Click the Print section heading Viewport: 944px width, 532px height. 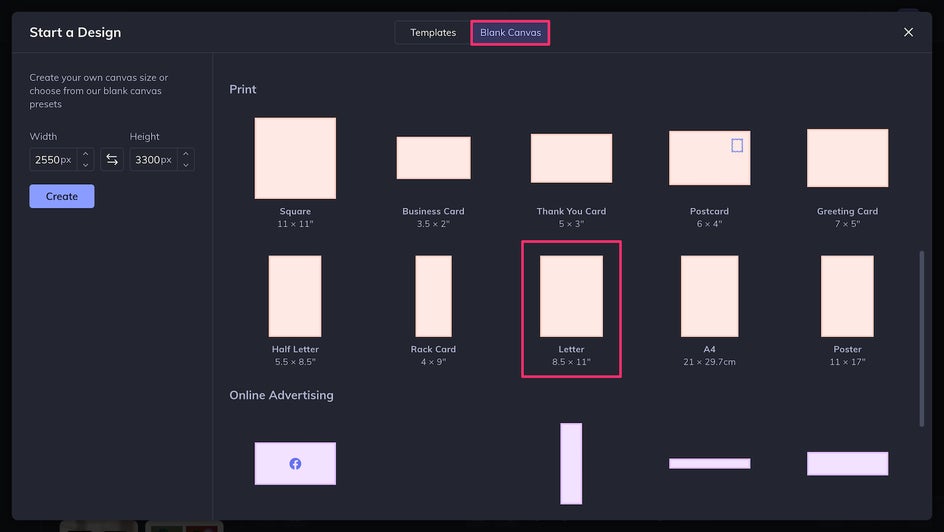point(243,89)
